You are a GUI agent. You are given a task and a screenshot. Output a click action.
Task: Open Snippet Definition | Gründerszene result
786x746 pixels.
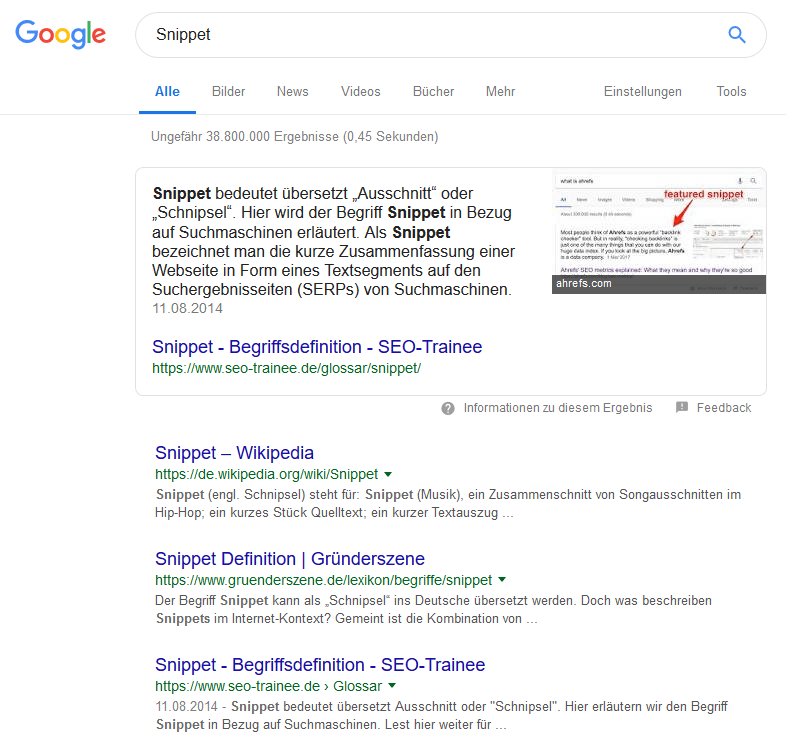[x=290, y=558]
